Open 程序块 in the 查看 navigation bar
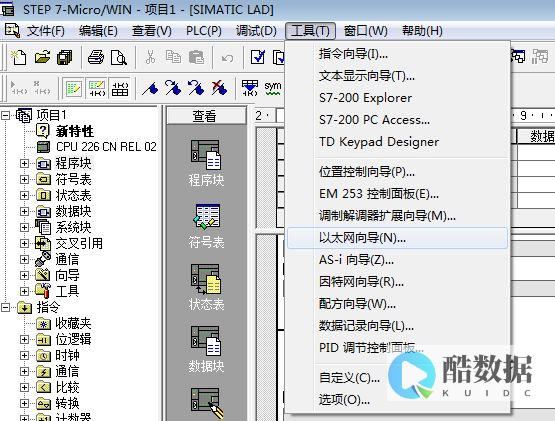The width and height of the screenshot is (555, 421). coord(206,163)
